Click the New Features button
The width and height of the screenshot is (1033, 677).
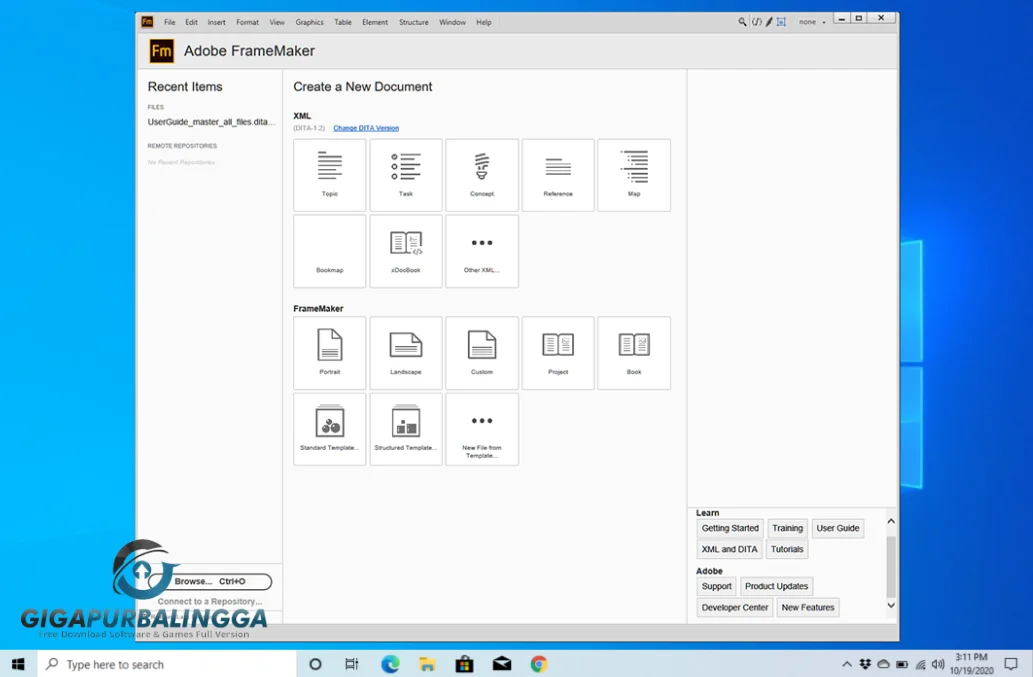tap(808, 607)
